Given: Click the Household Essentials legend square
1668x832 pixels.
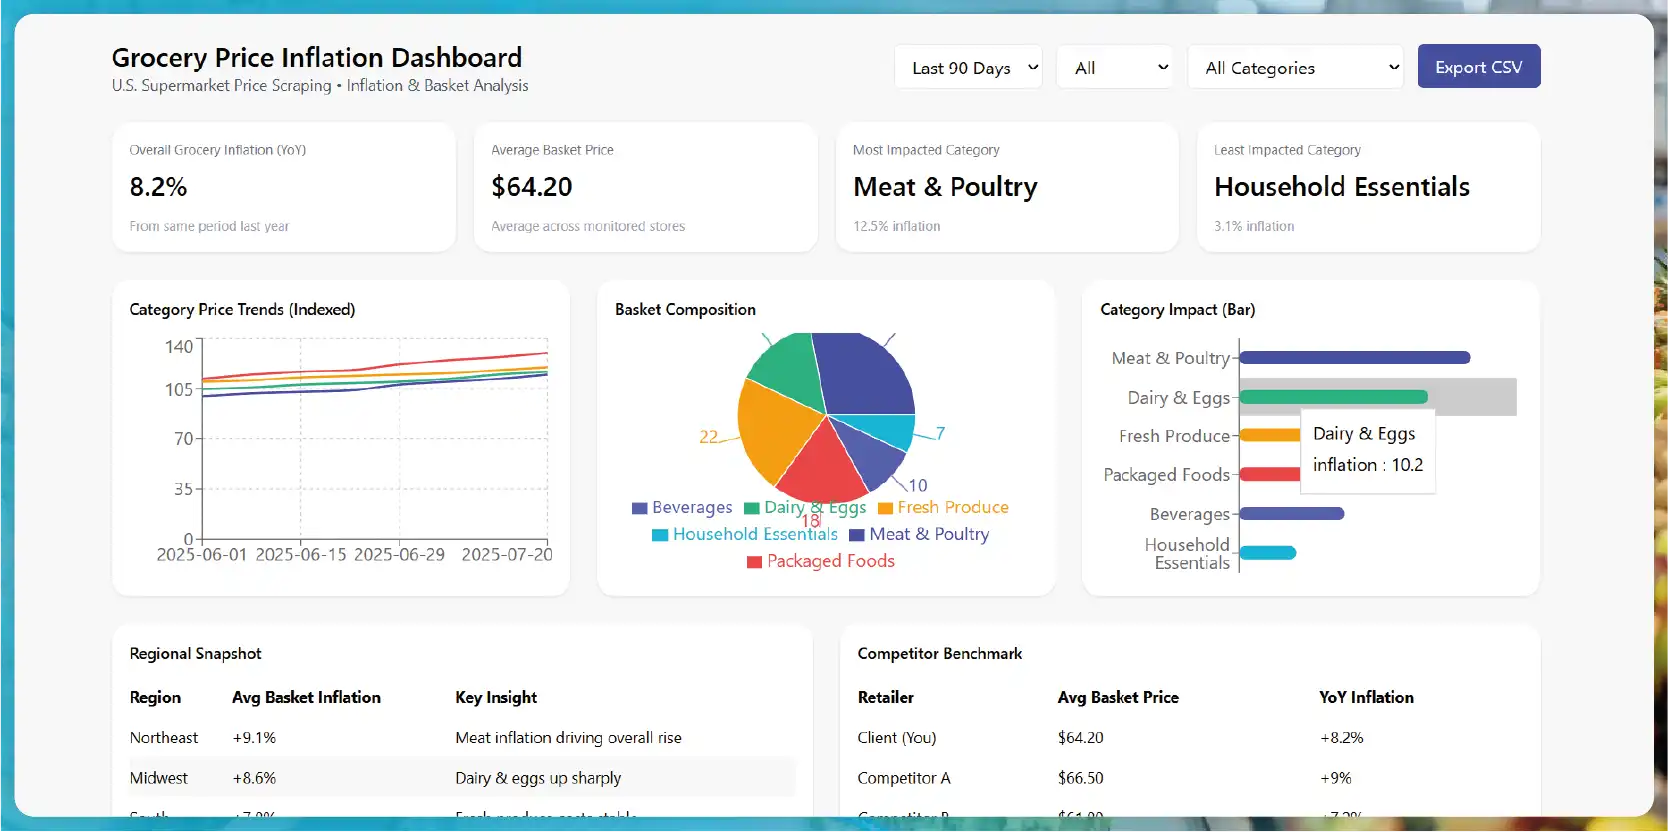Looking at the screenshot, I should (660, 535).
